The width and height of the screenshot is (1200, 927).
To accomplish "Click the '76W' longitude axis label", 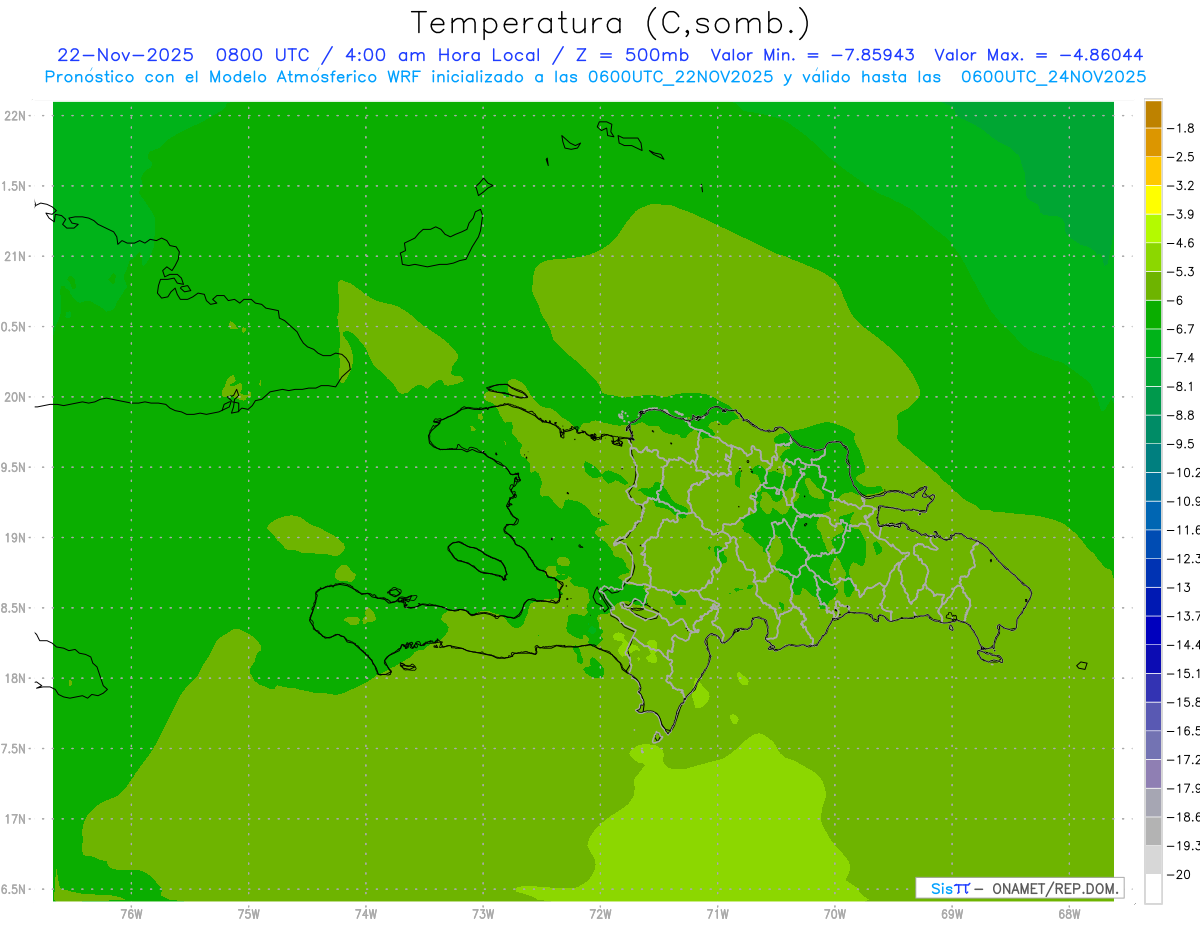I will pyautogui.click(x=131, y=913).
